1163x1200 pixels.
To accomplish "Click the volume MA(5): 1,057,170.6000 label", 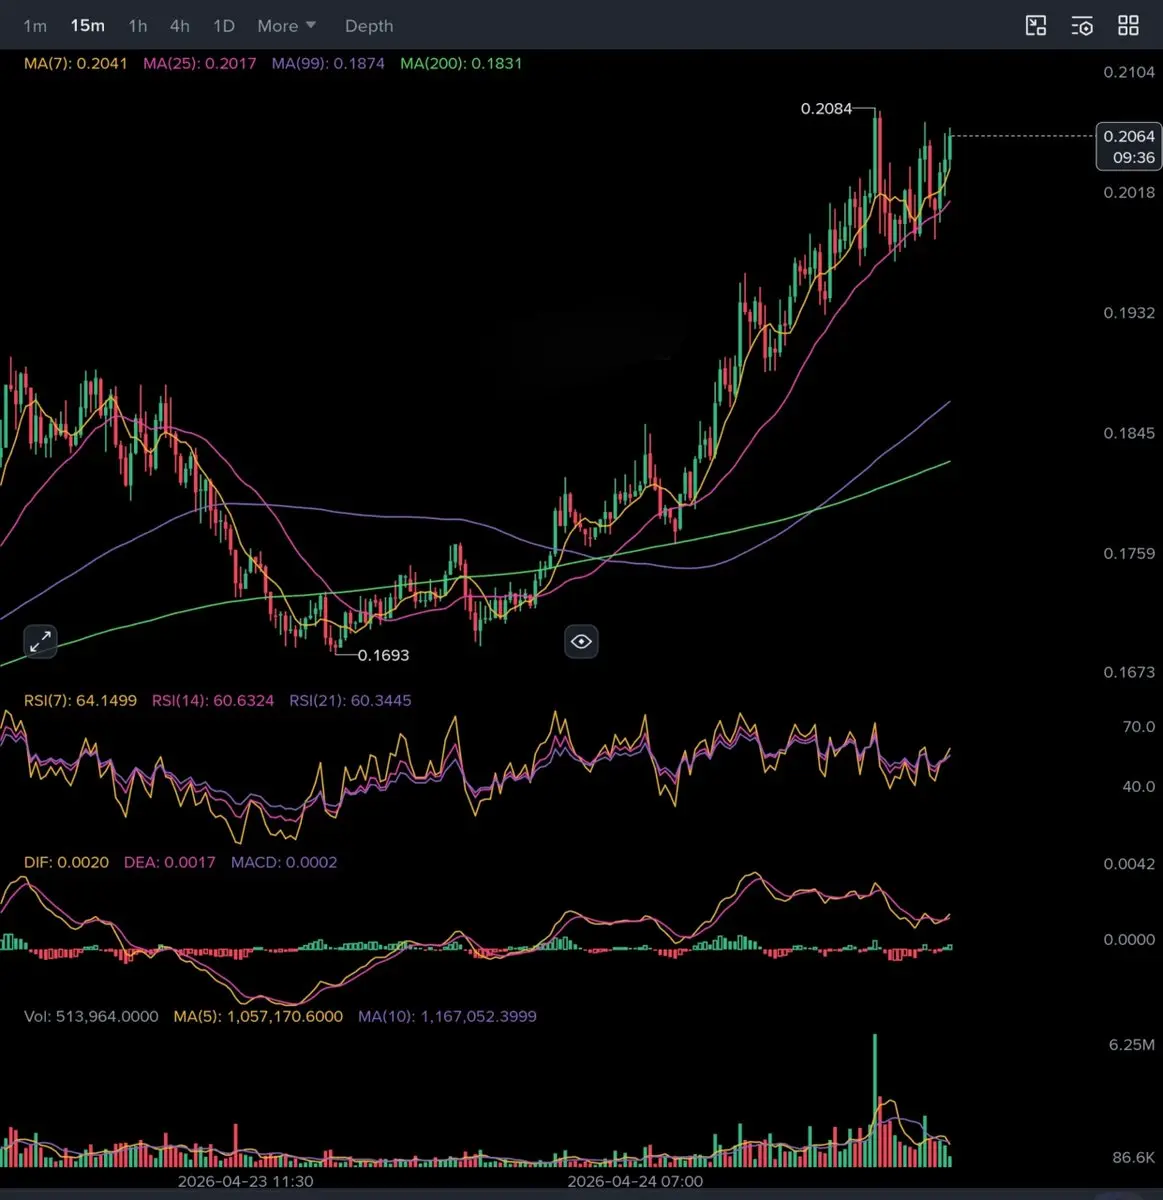I will pyautogui.click(x=258, y=1016).
